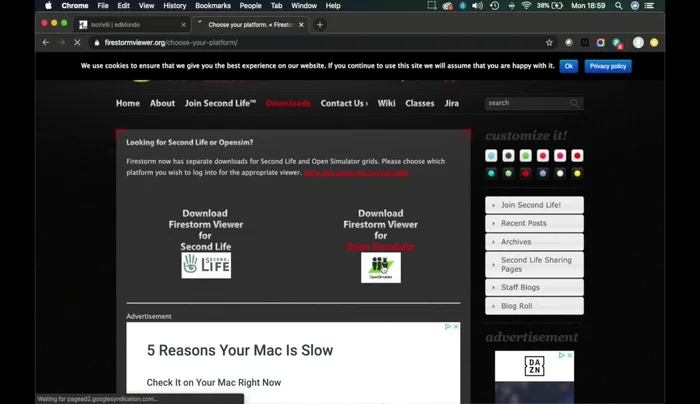700x404 pixels.
Task: Click the Open Simulator download link
Action: pos(380,246)
